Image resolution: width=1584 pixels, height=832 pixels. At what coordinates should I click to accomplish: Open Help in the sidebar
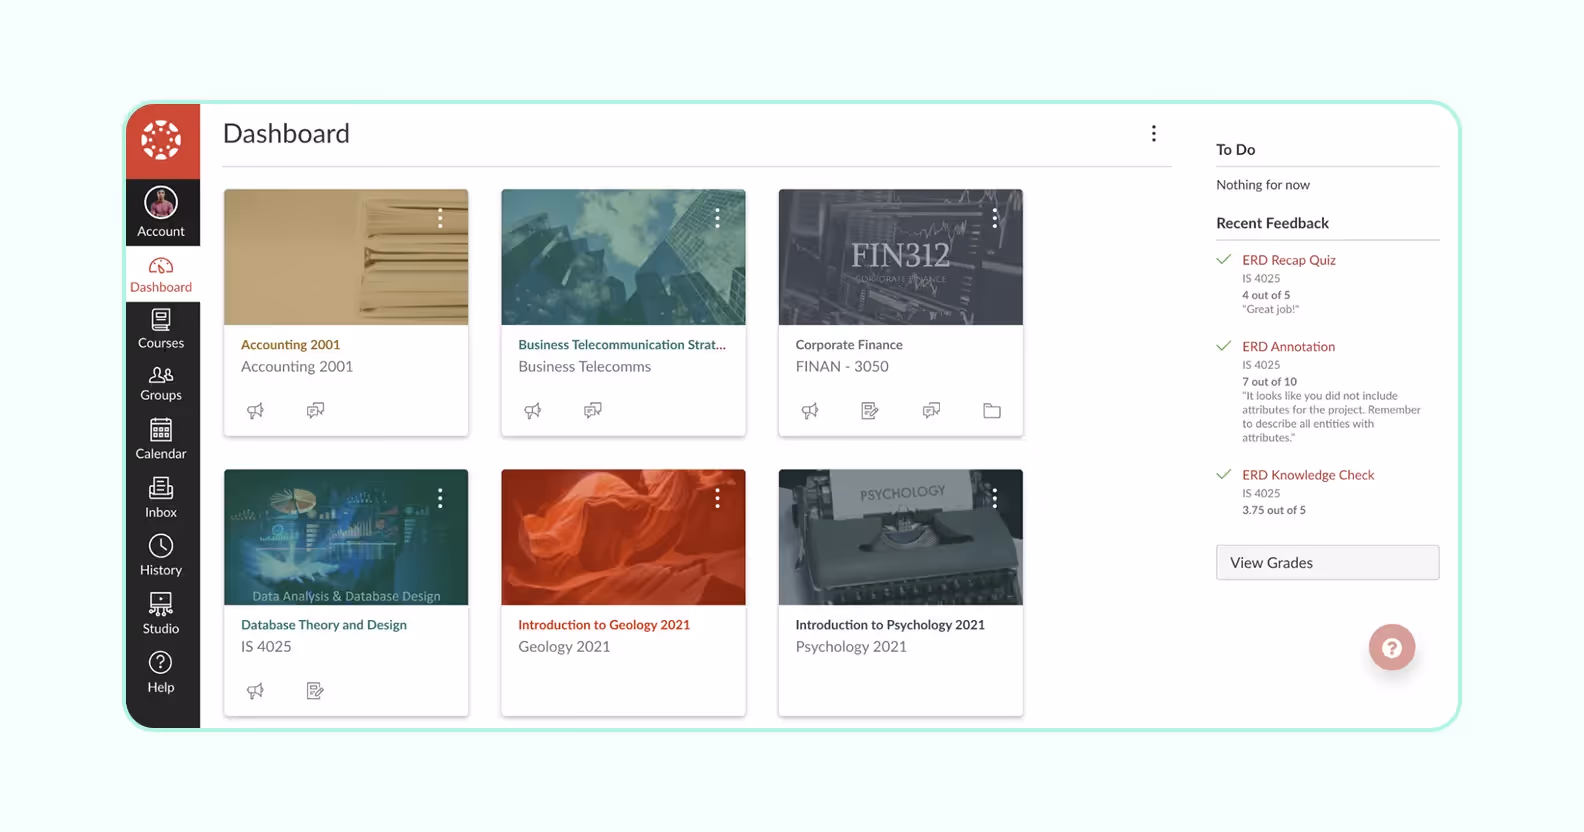pos(161,673)
